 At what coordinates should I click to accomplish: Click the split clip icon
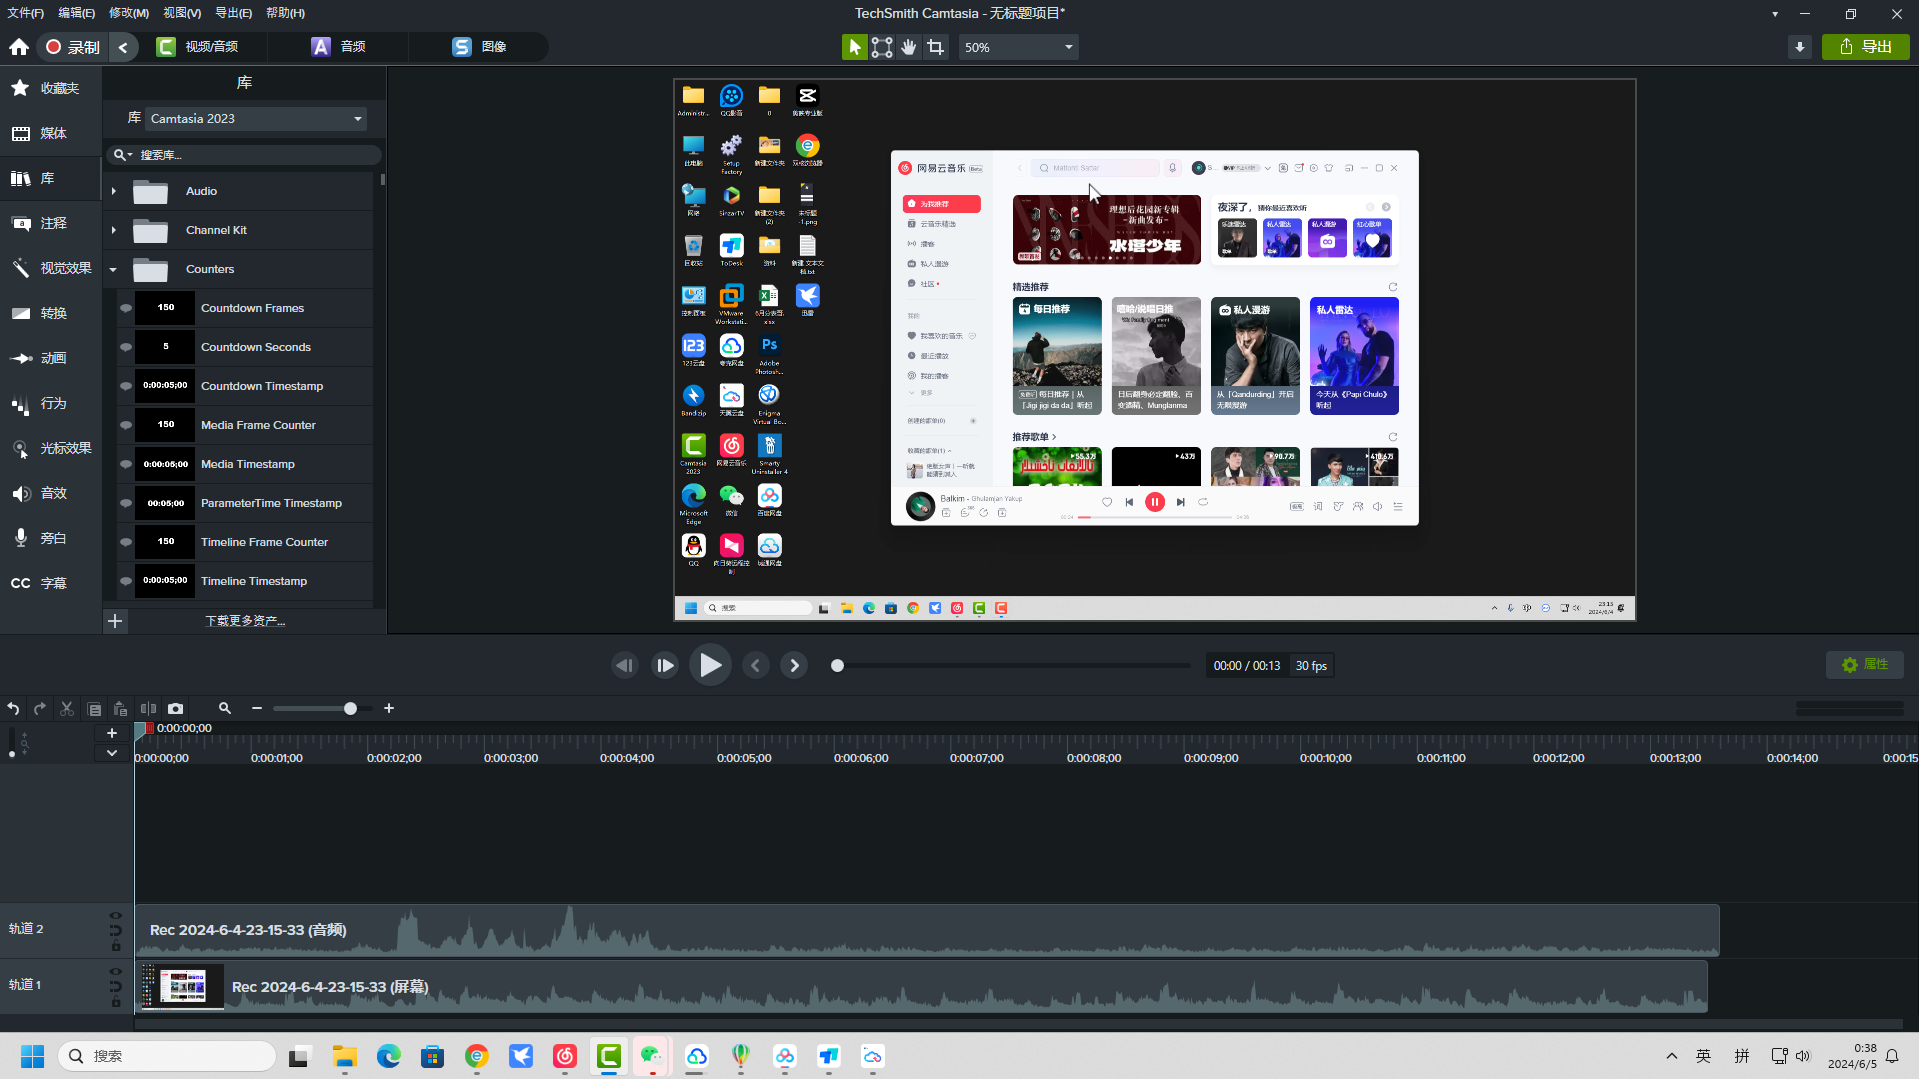[148, 708]
